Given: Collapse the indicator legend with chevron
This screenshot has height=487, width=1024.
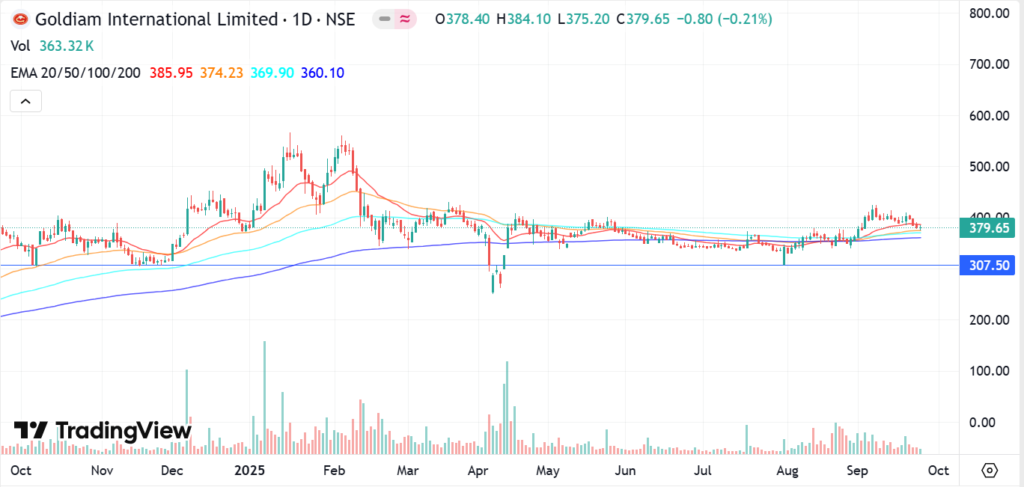Looking at the screenshot, I should (x=25, y=100).
